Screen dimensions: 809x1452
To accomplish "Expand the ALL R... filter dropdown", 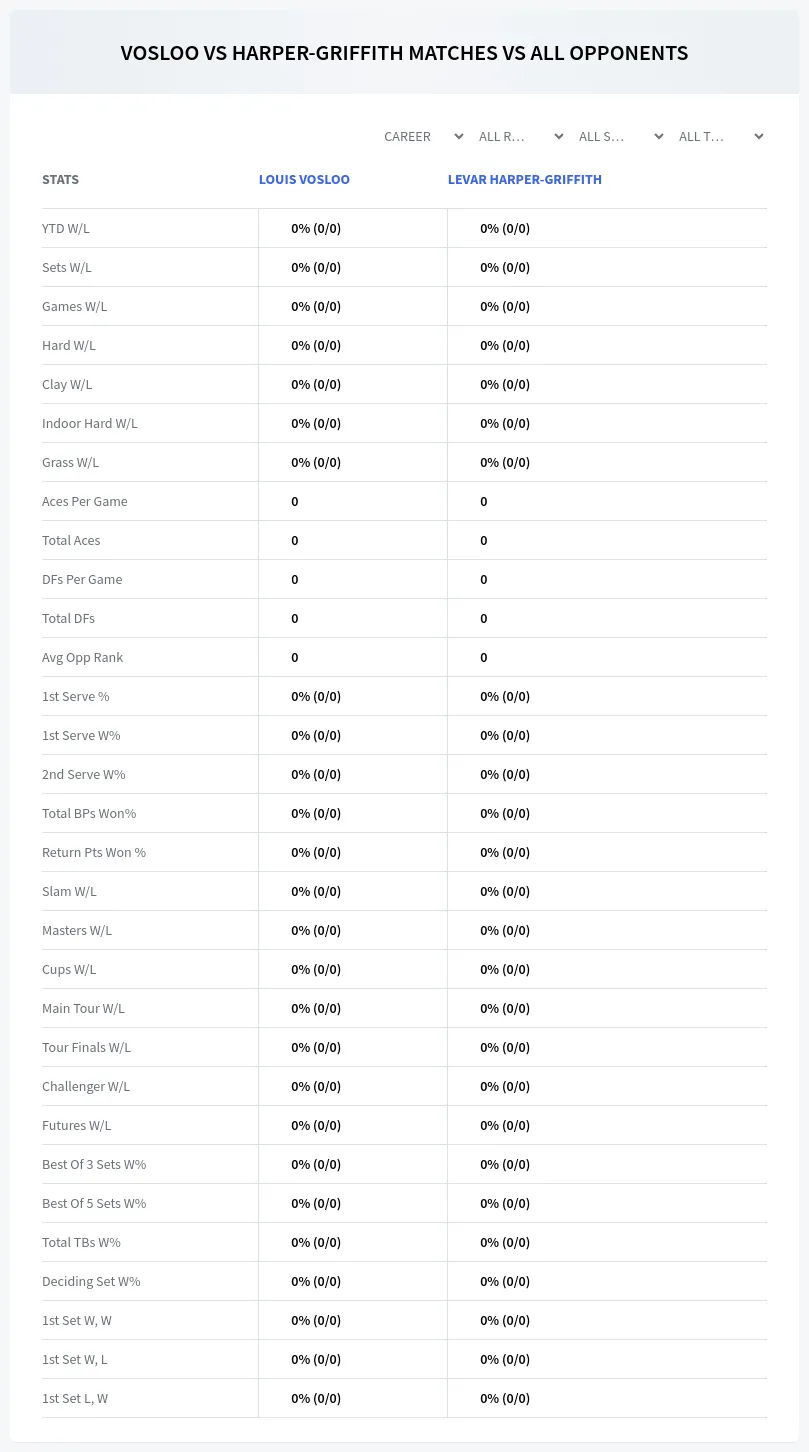I will (x=520, y=136).
